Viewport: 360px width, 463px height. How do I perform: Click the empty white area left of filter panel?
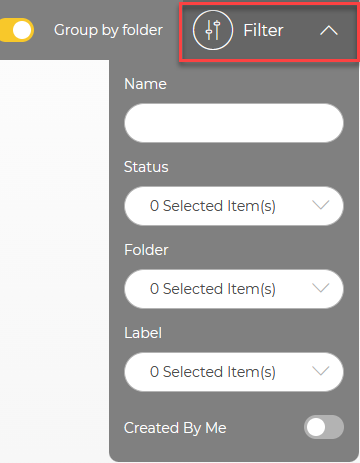54,260
